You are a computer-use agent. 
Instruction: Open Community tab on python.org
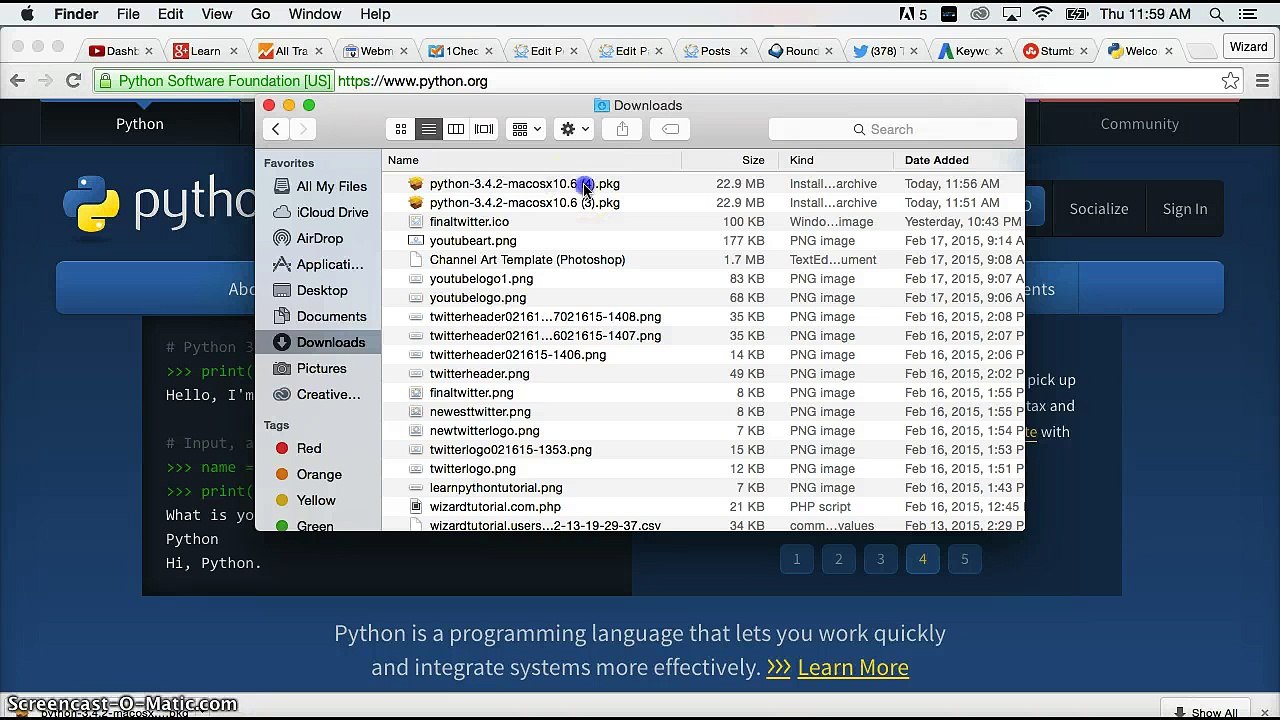coord(1140,124)
